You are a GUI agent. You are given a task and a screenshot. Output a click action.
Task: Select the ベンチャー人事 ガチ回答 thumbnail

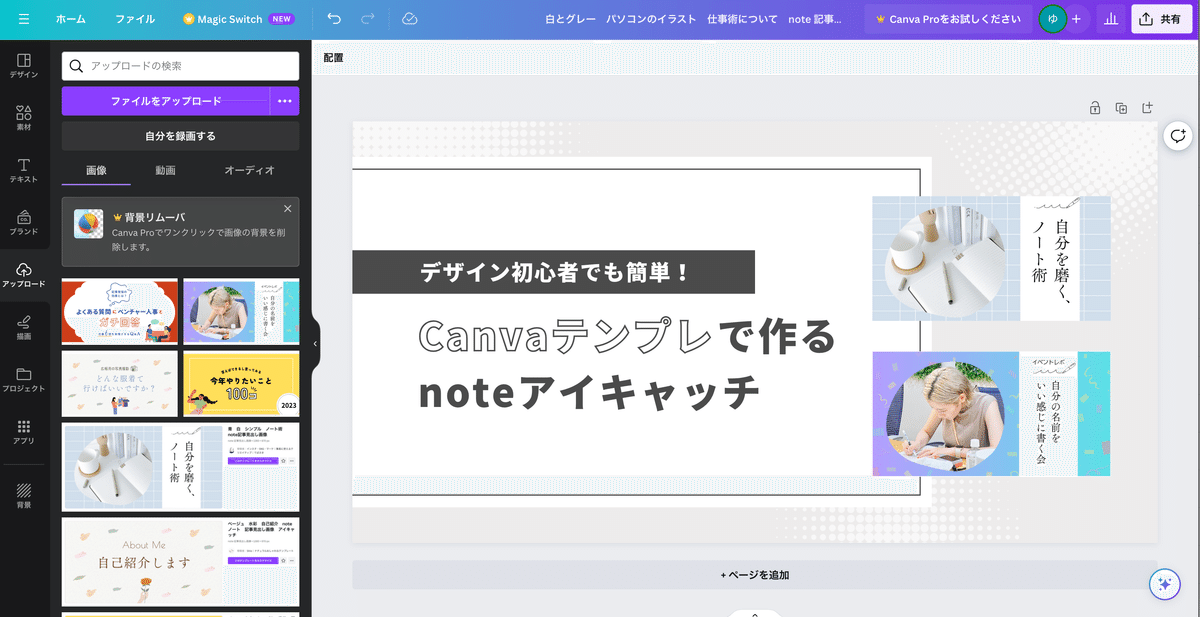[120, 311]
